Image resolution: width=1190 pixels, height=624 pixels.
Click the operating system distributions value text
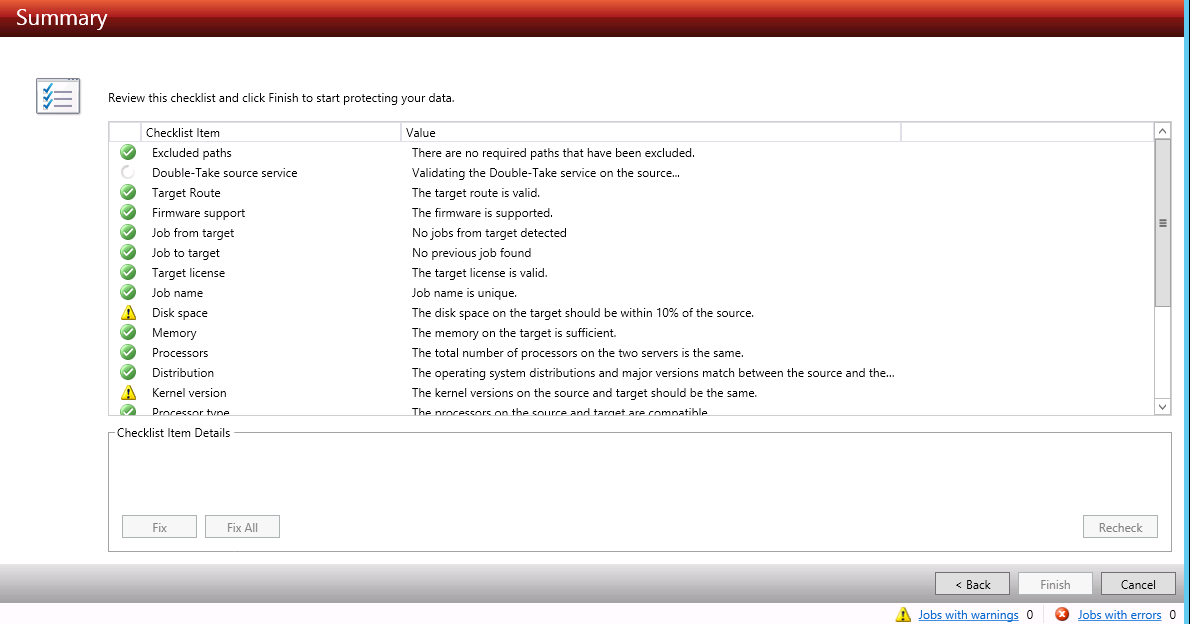[653, 373]
